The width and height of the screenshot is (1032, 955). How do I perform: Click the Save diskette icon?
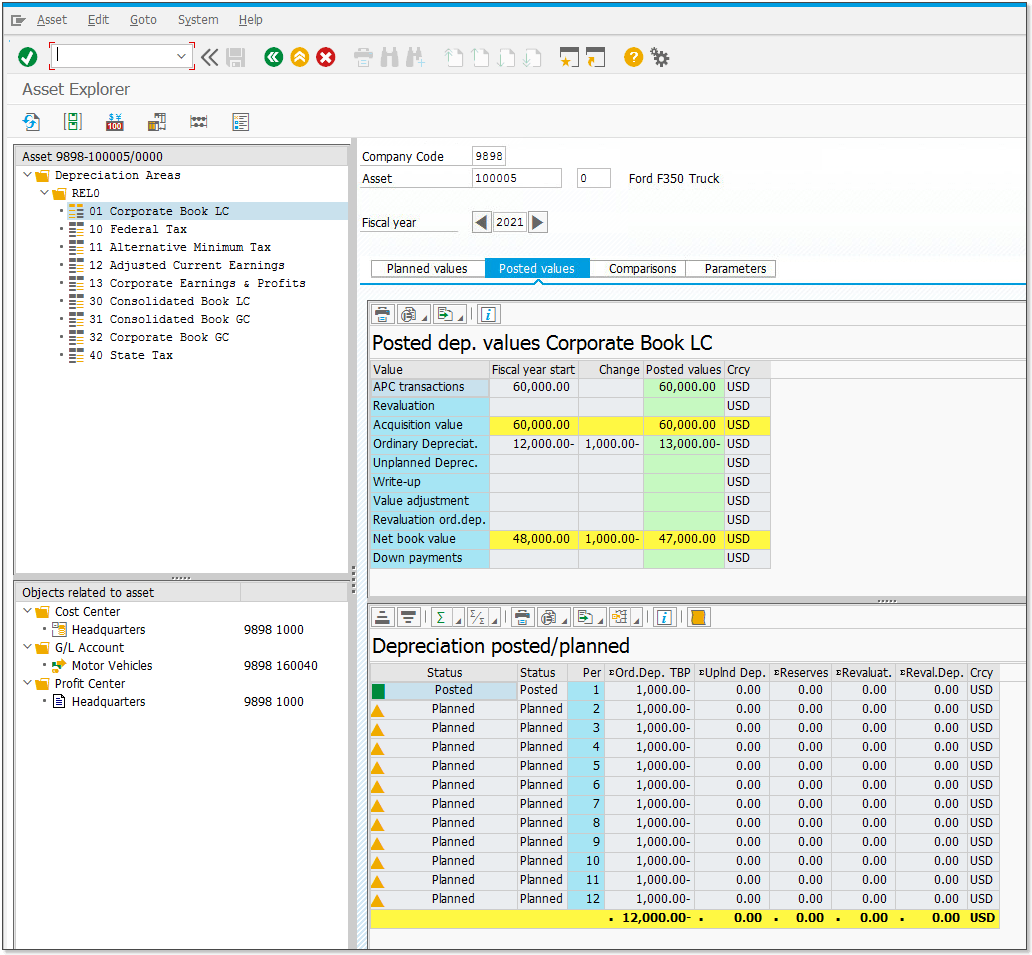point(236,57)
